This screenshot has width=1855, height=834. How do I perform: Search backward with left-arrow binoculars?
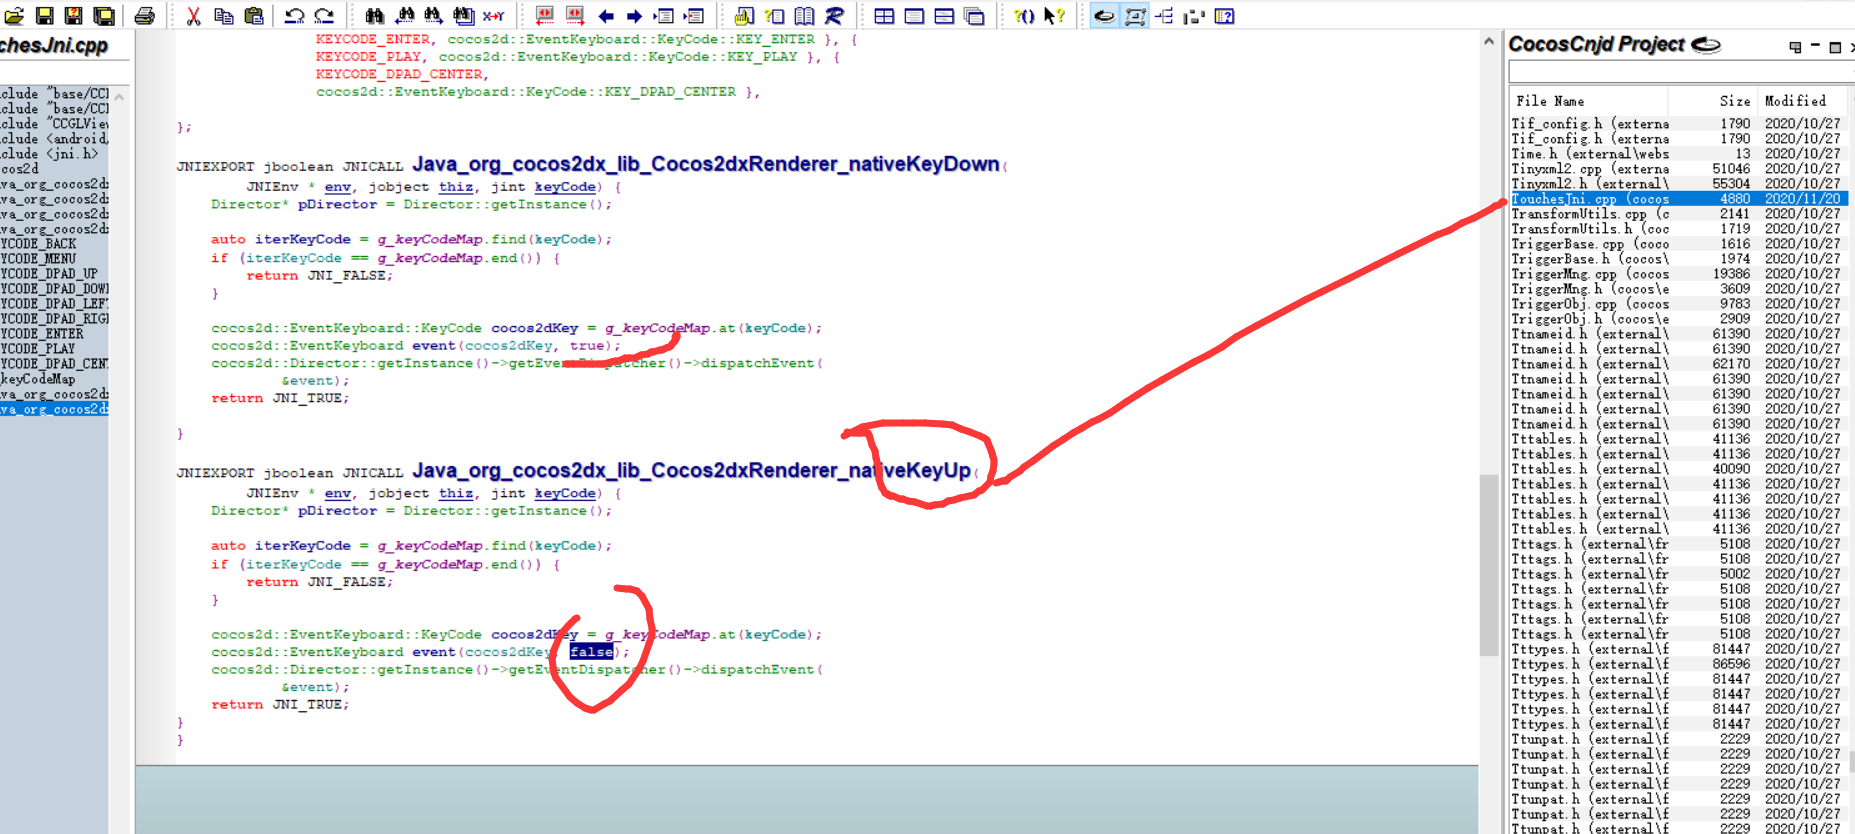click(x=404, y=16)
